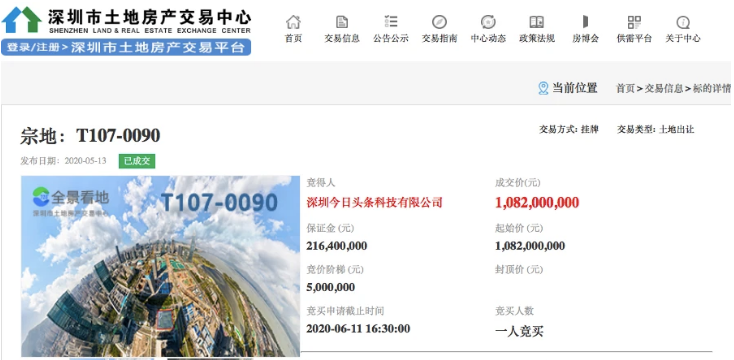Click the 公告公示 checklist icon

coord(390,22)
